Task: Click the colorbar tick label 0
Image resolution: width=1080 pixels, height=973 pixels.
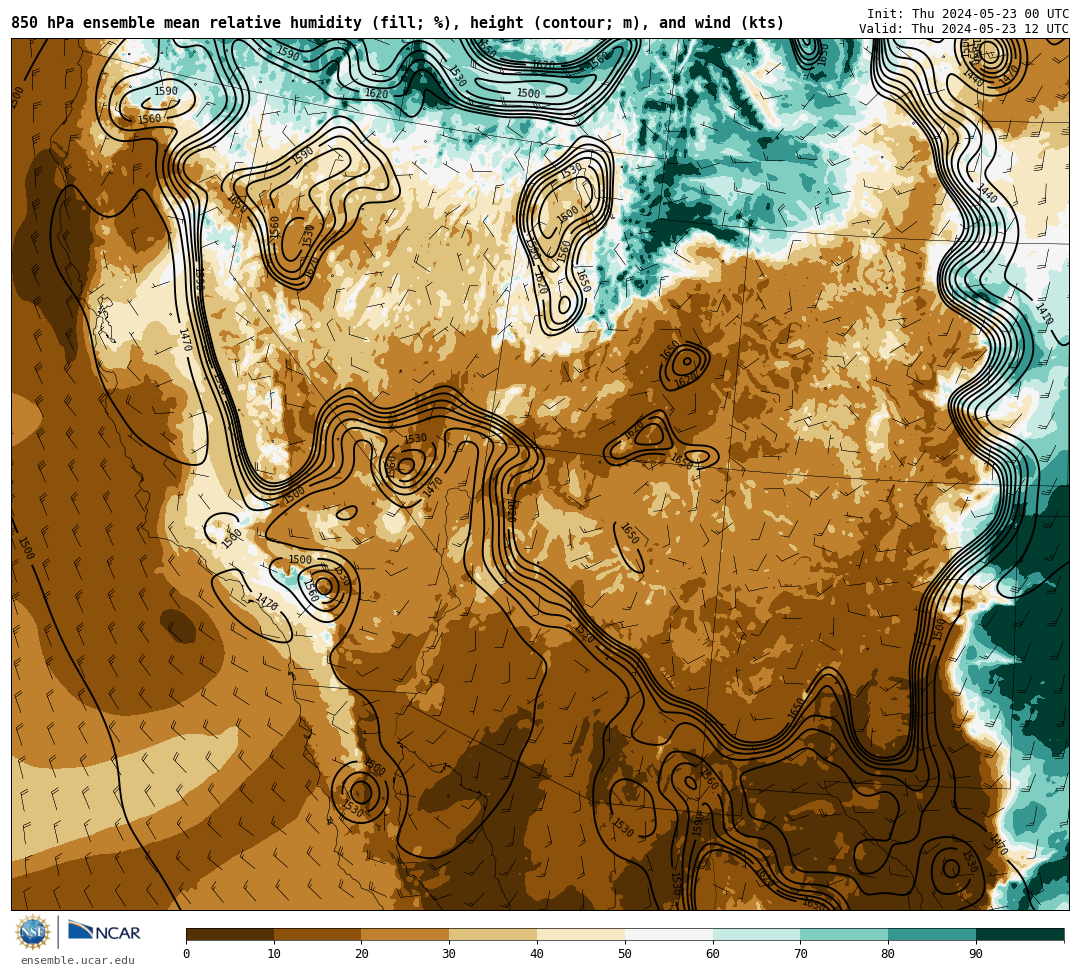Action: click(187, 954)
